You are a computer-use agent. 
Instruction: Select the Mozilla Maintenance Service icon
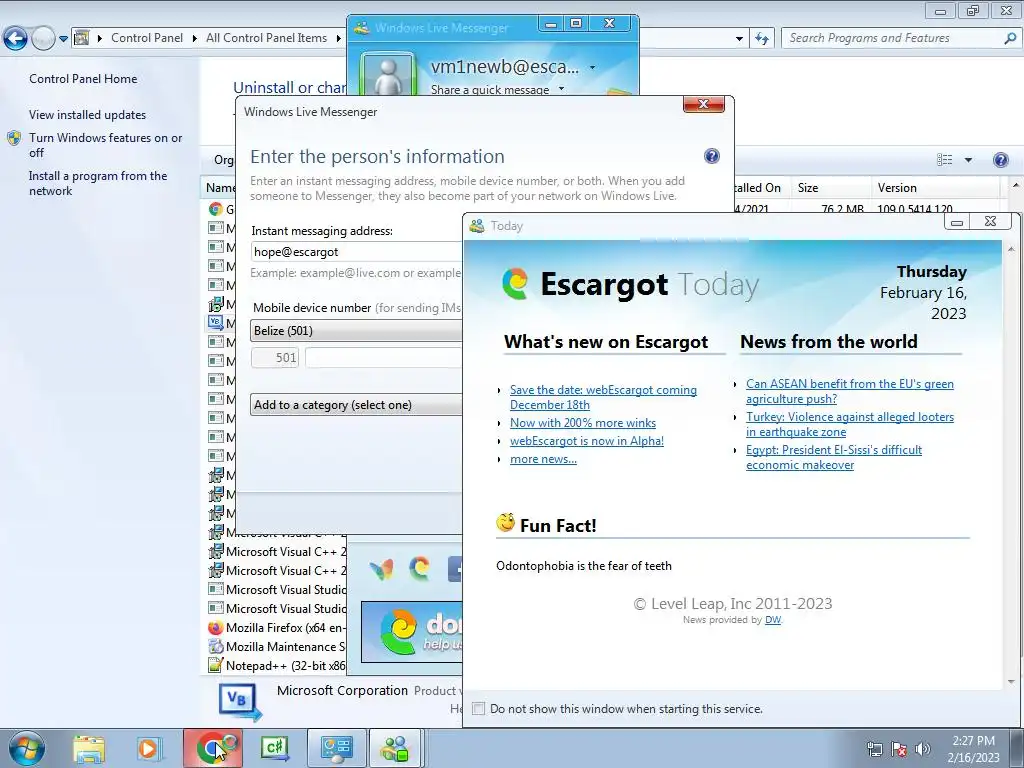click(216, 647)
